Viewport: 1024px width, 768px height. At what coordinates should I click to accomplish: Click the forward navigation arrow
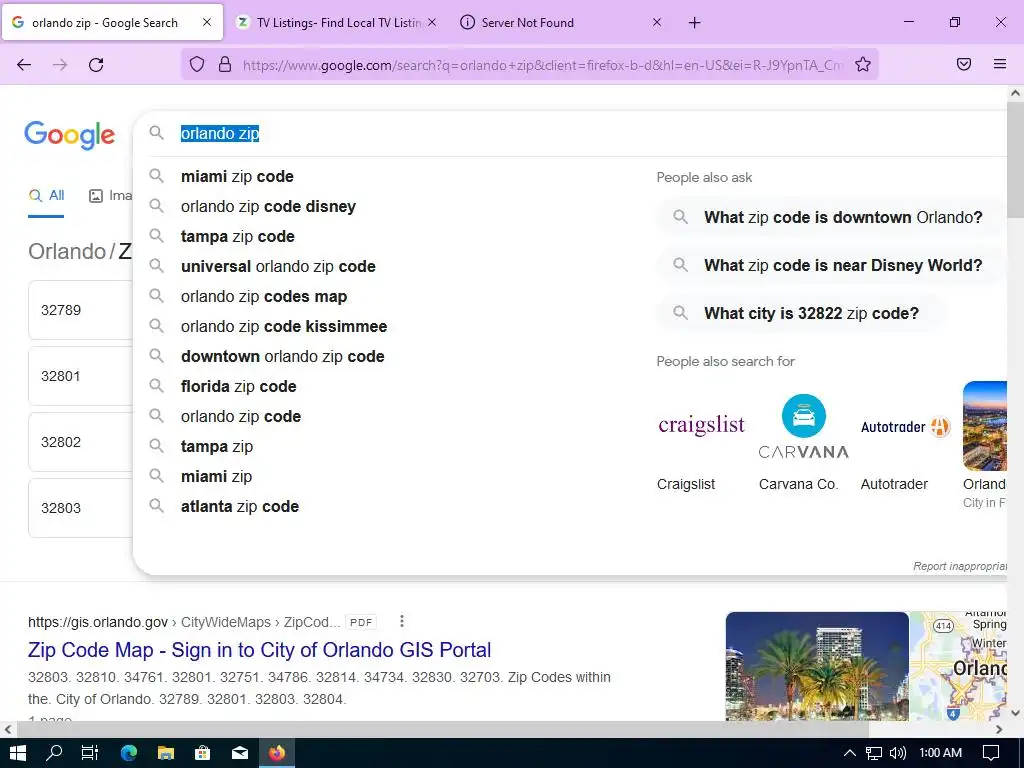[x=60, y=65]
